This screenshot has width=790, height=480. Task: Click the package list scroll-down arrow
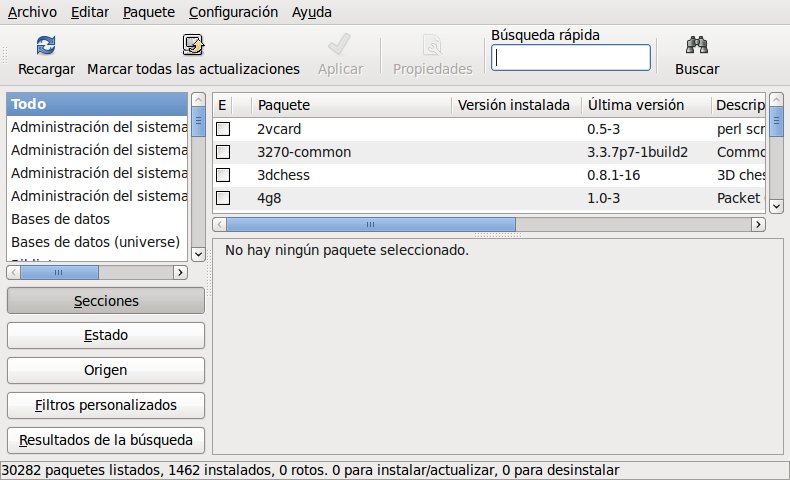click(x=776, y=206)
